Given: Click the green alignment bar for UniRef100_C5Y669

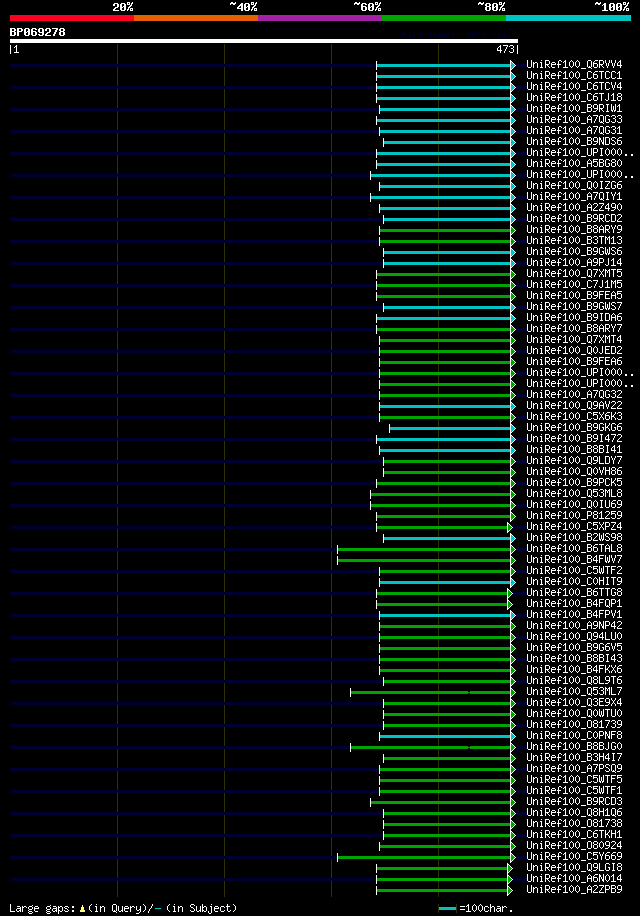Looking at the screenshot, I should click(x=425, y=857).
